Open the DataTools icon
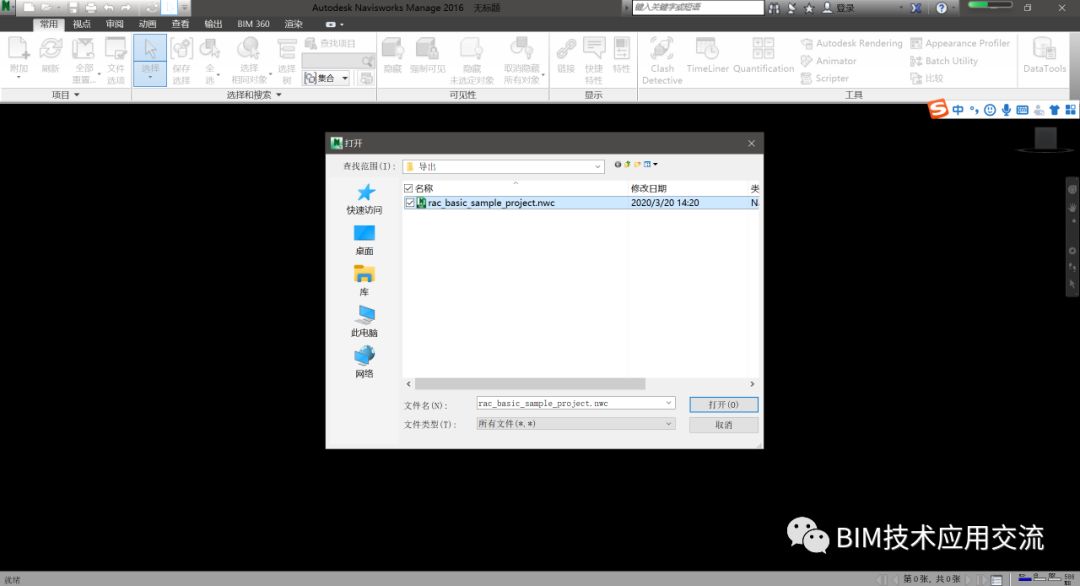Screen dimensions: 1080x586 coord(1044,55)
